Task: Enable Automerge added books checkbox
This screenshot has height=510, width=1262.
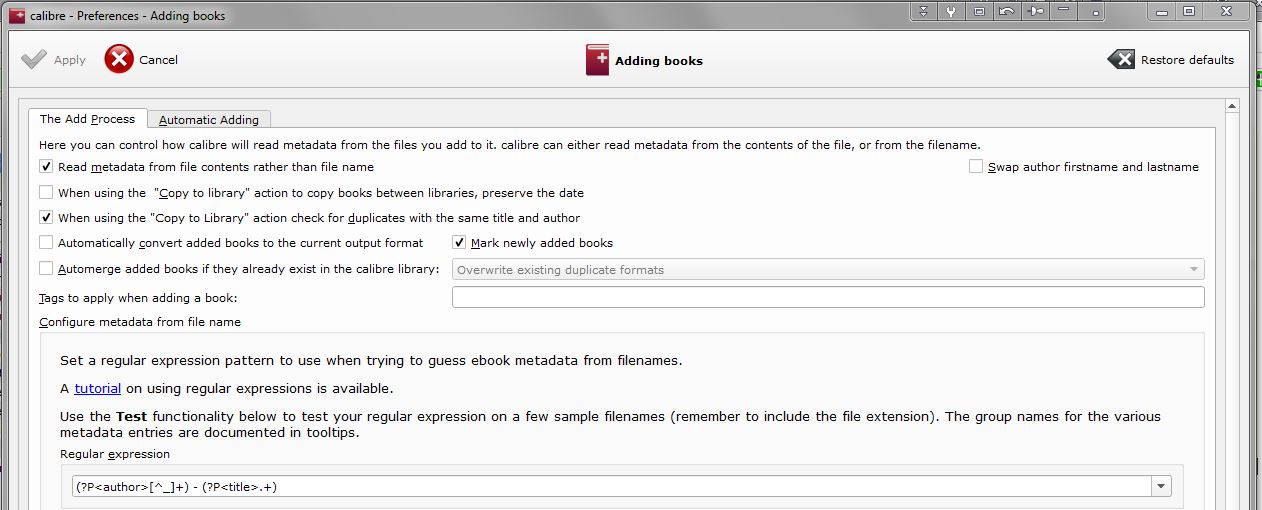Action: pyautogui.click(x=46, y=268)
